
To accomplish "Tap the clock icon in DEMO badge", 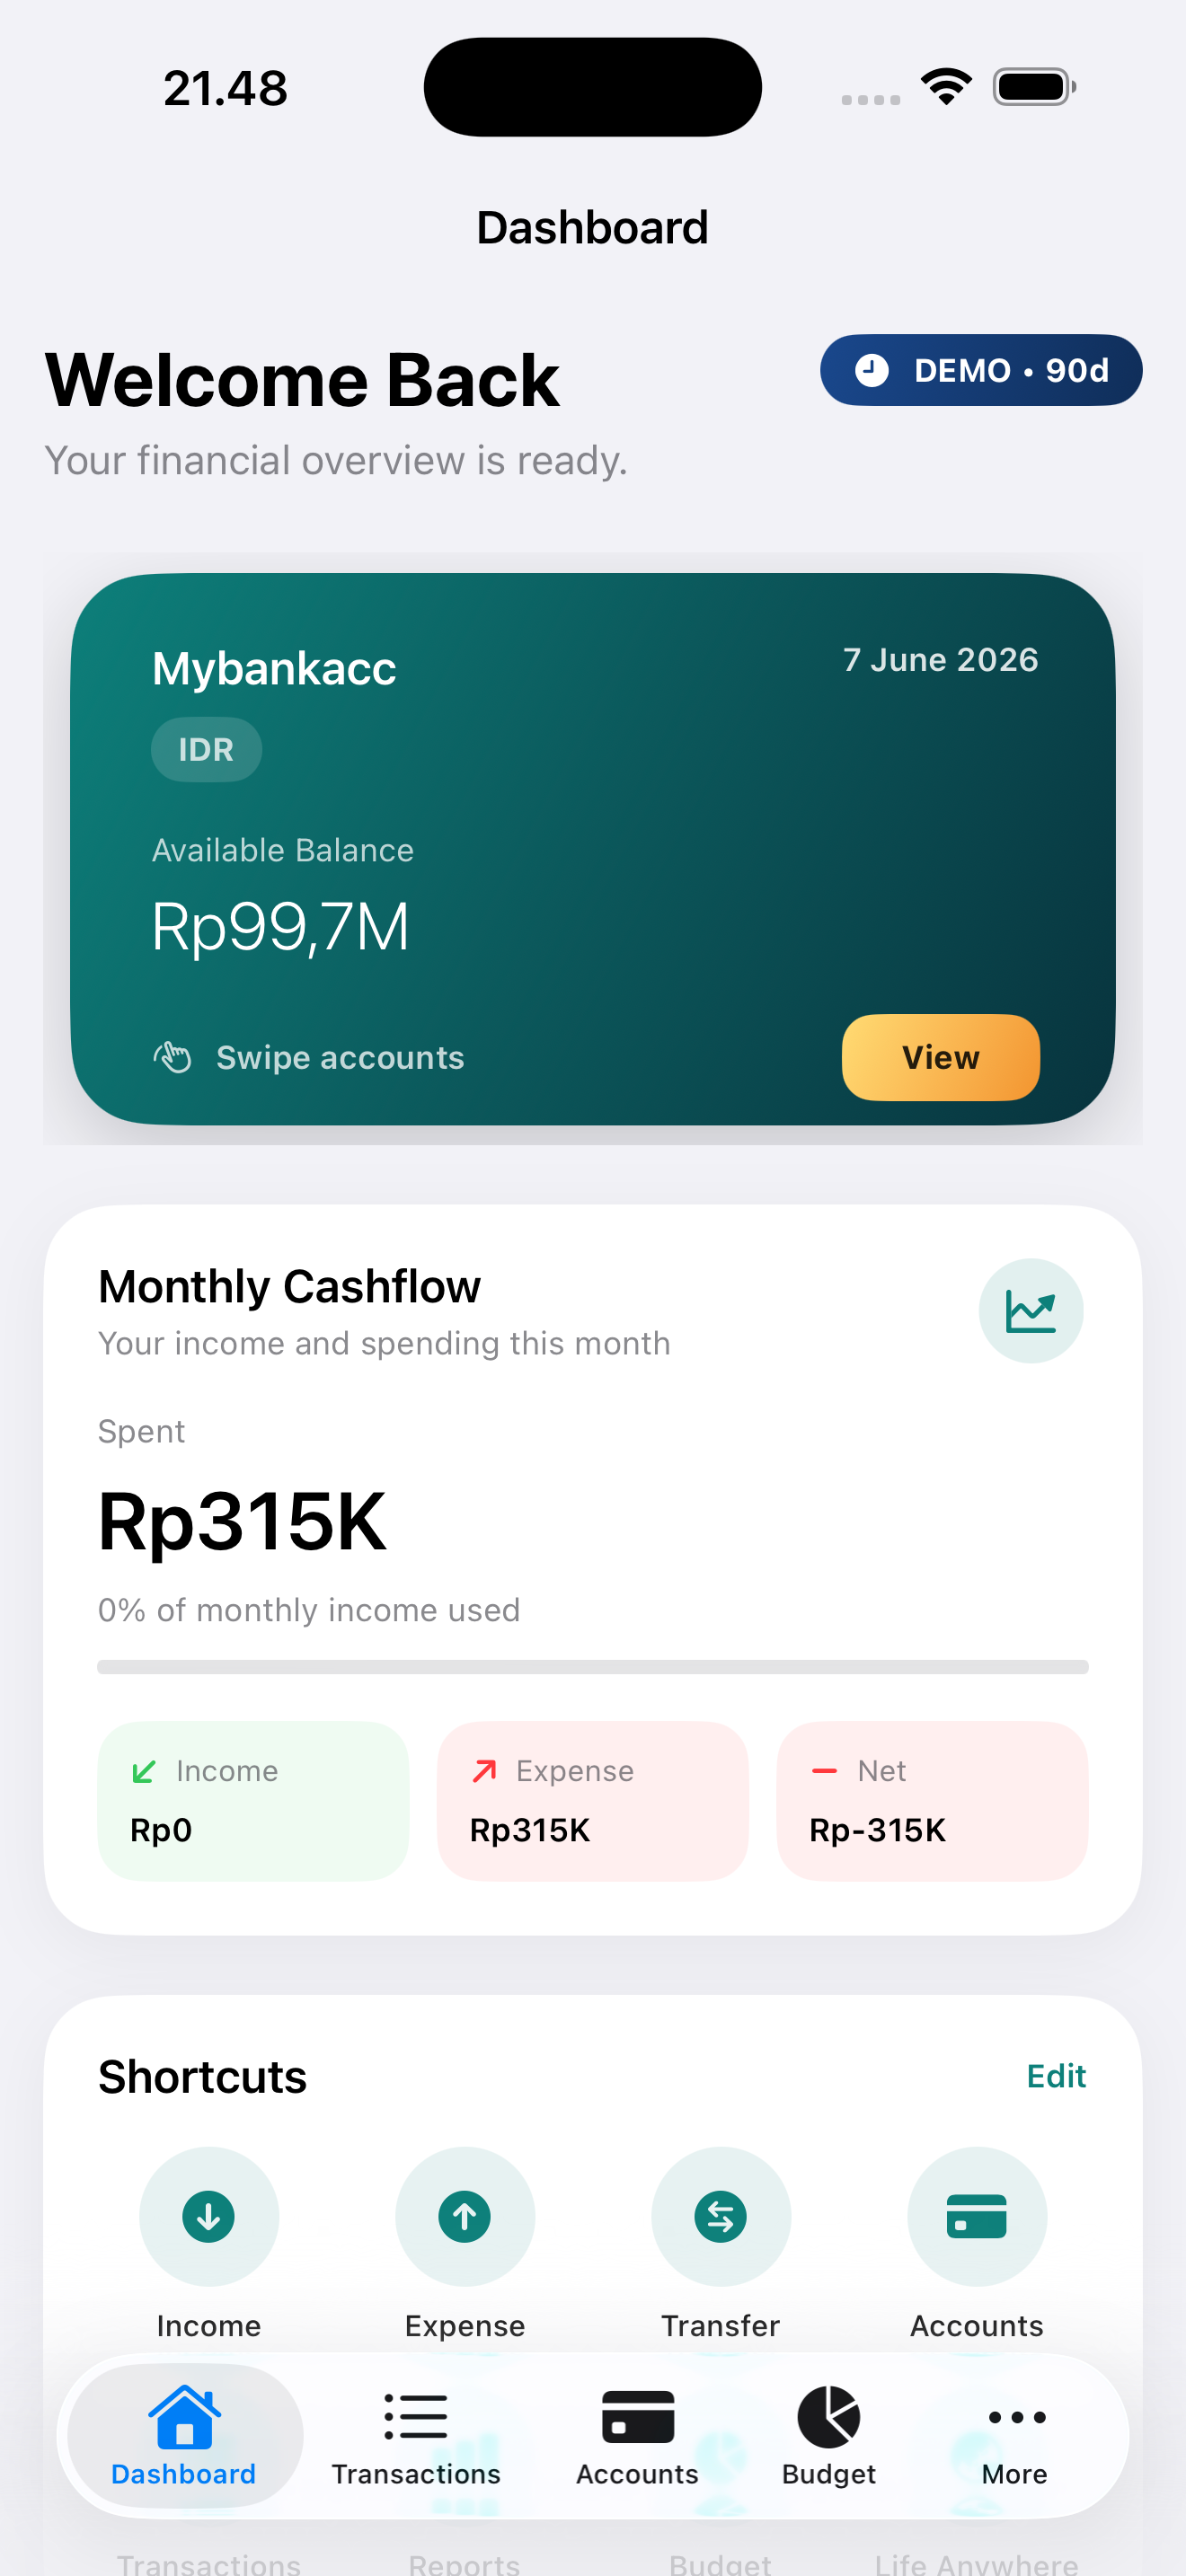I will coord(871,370).
